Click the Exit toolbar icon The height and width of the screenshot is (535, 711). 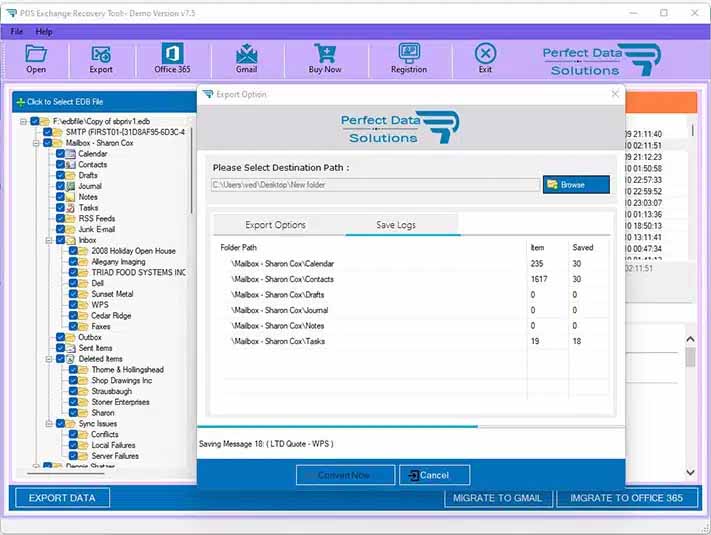click(485, 54)
